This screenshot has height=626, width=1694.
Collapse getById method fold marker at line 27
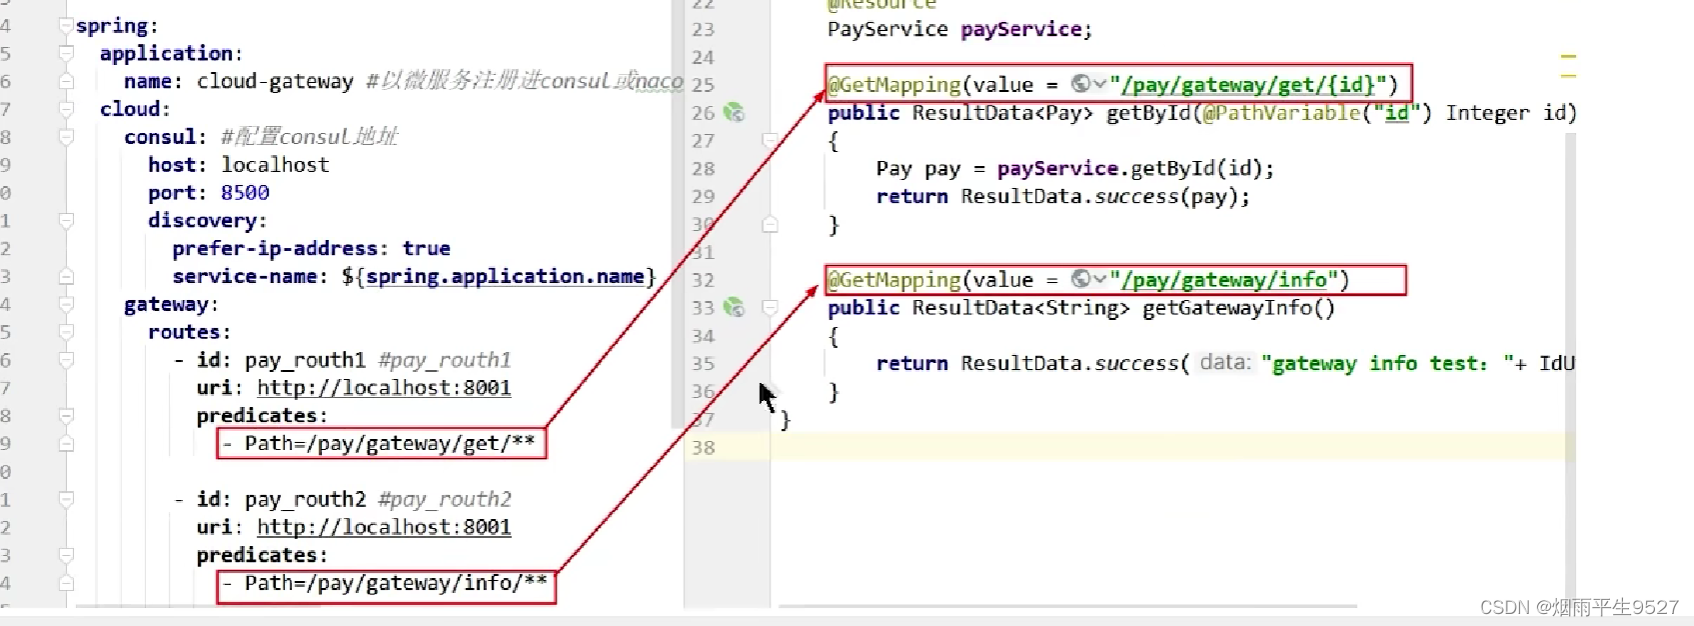(770, 141)
